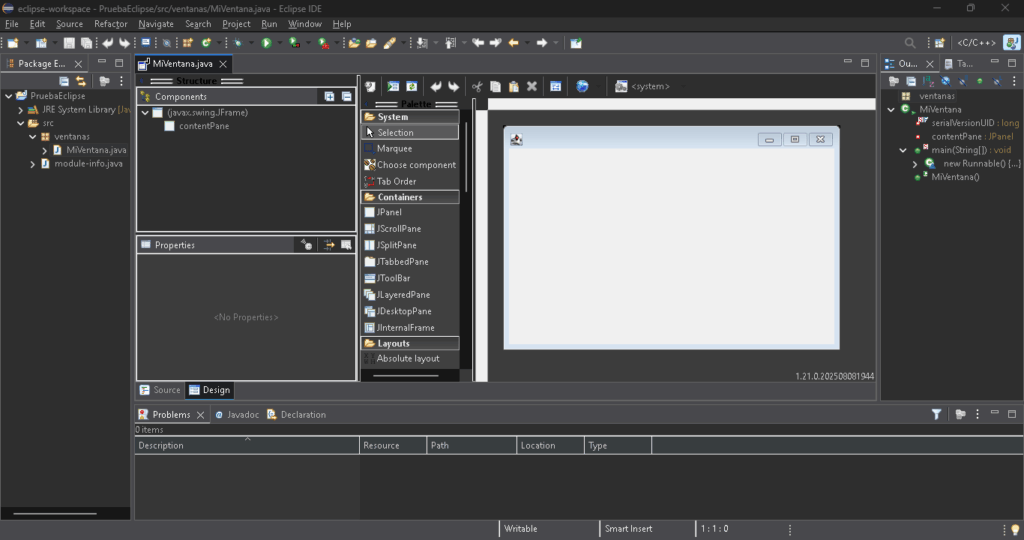Switch to the Source tab
The width and height of the screenshot is (1024, 540).
click(160, 390)
